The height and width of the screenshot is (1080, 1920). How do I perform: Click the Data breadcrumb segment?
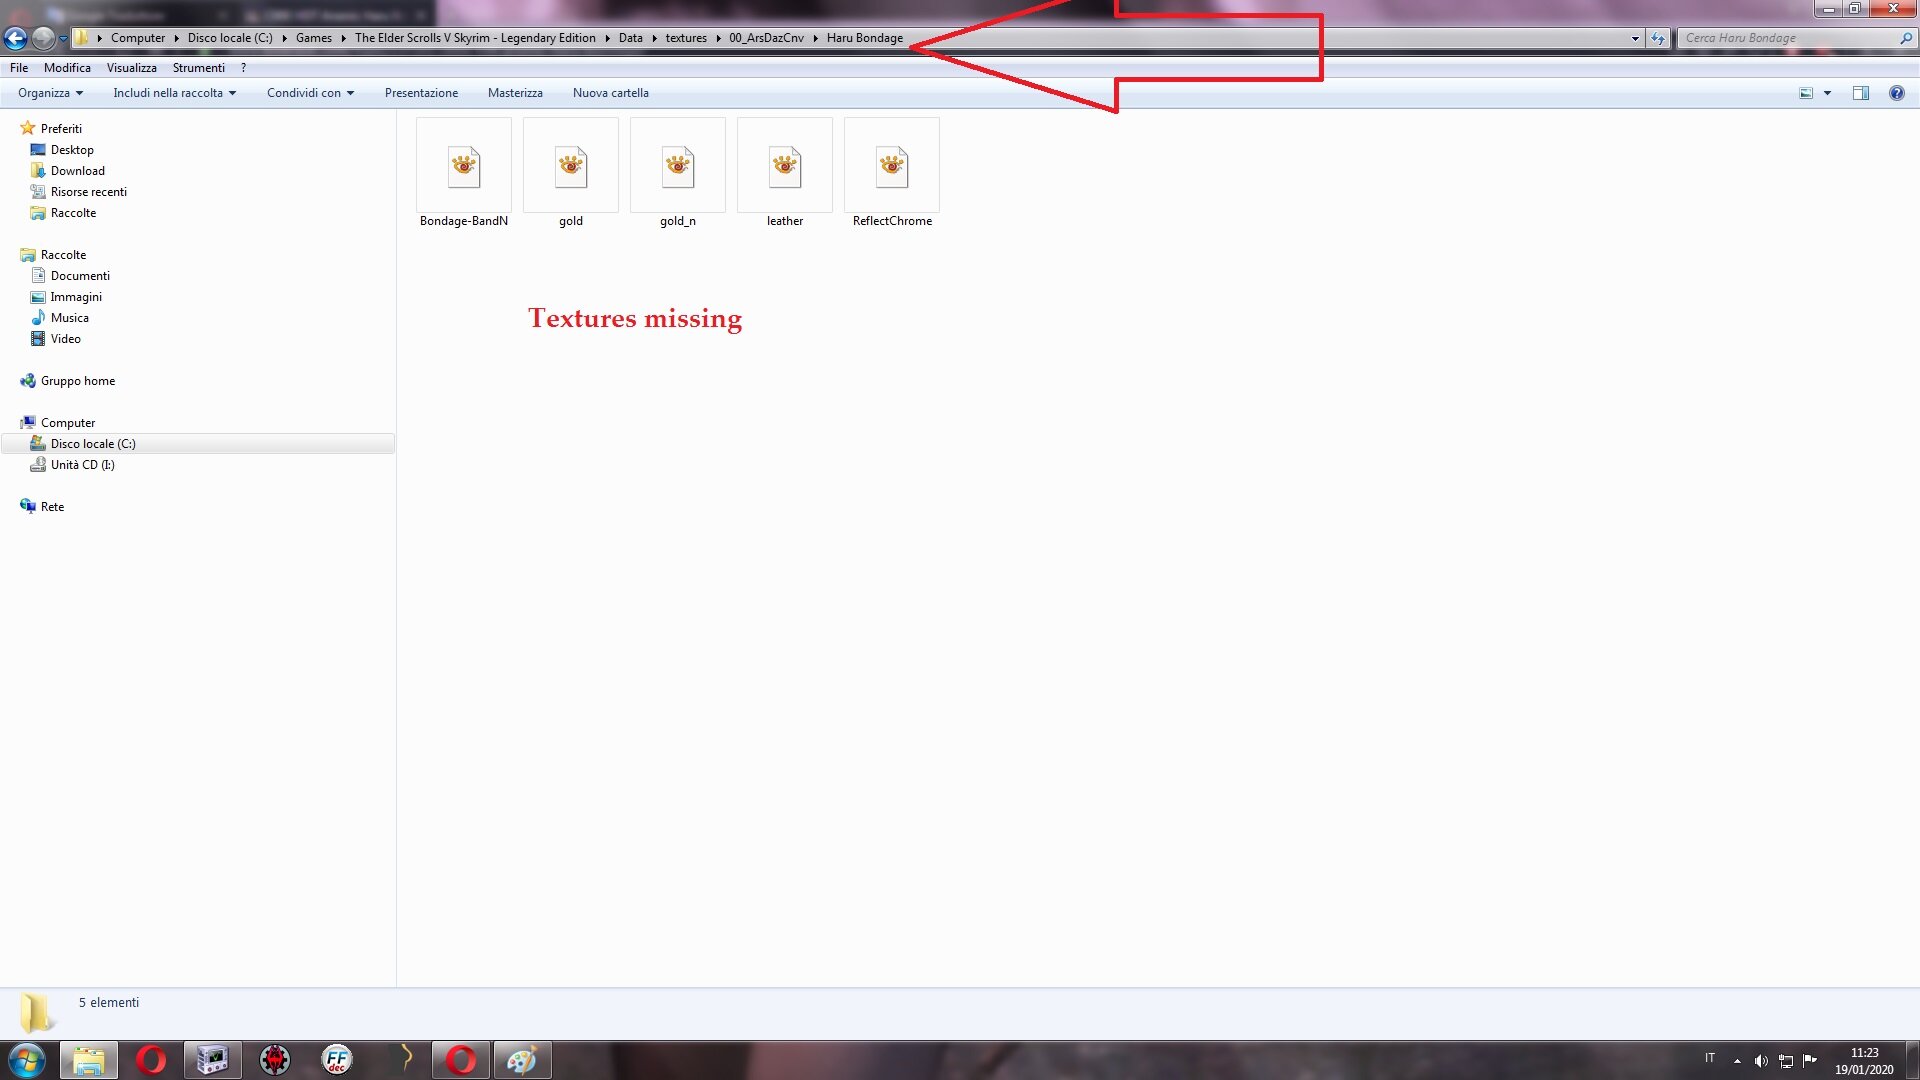click(x=630, y=38)
